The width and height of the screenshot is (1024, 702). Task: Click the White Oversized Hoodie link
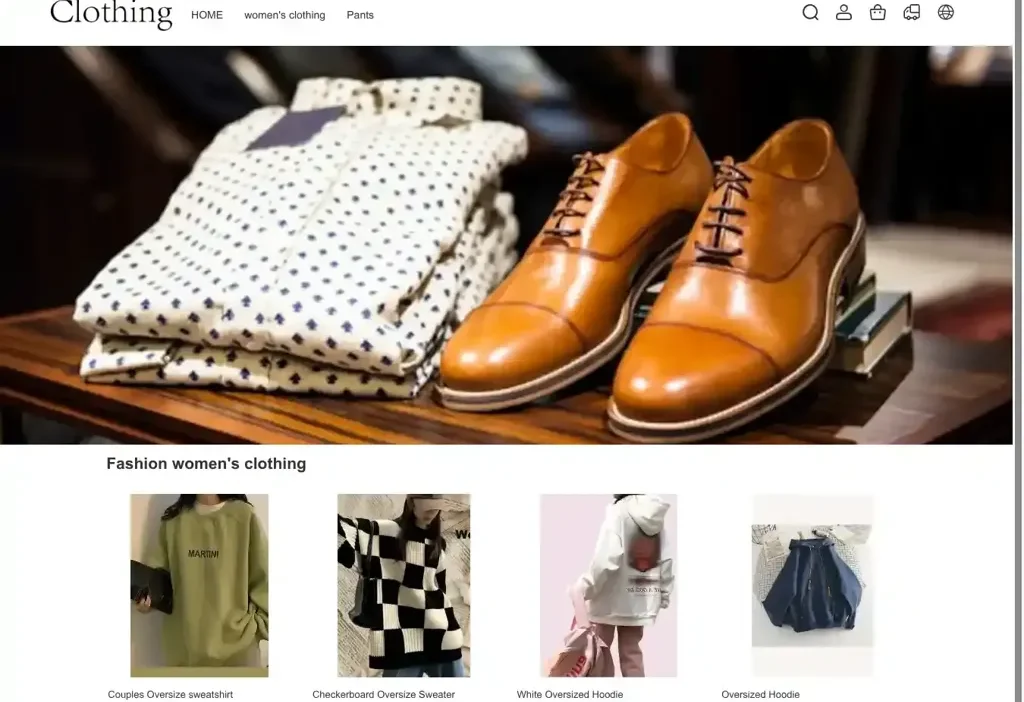pyautogui.click(x=570, y=693)
